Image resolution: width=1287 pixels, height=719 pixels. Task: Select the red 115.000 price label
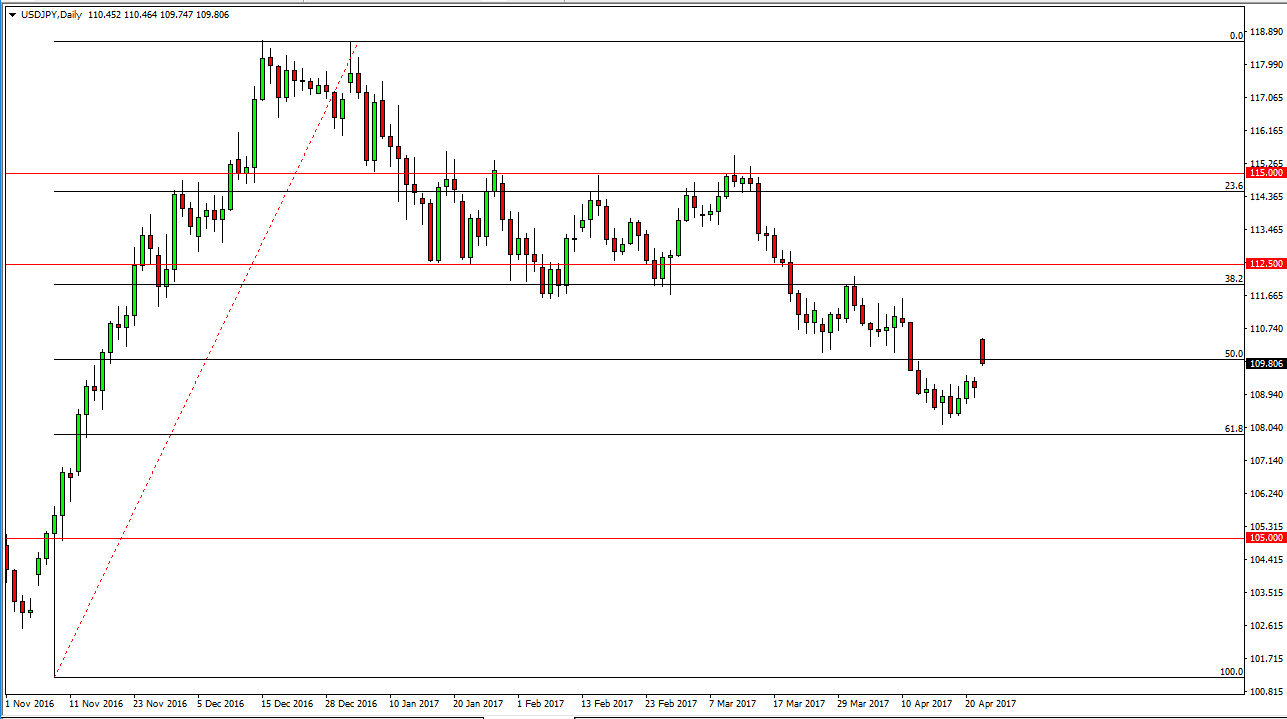1265,173
